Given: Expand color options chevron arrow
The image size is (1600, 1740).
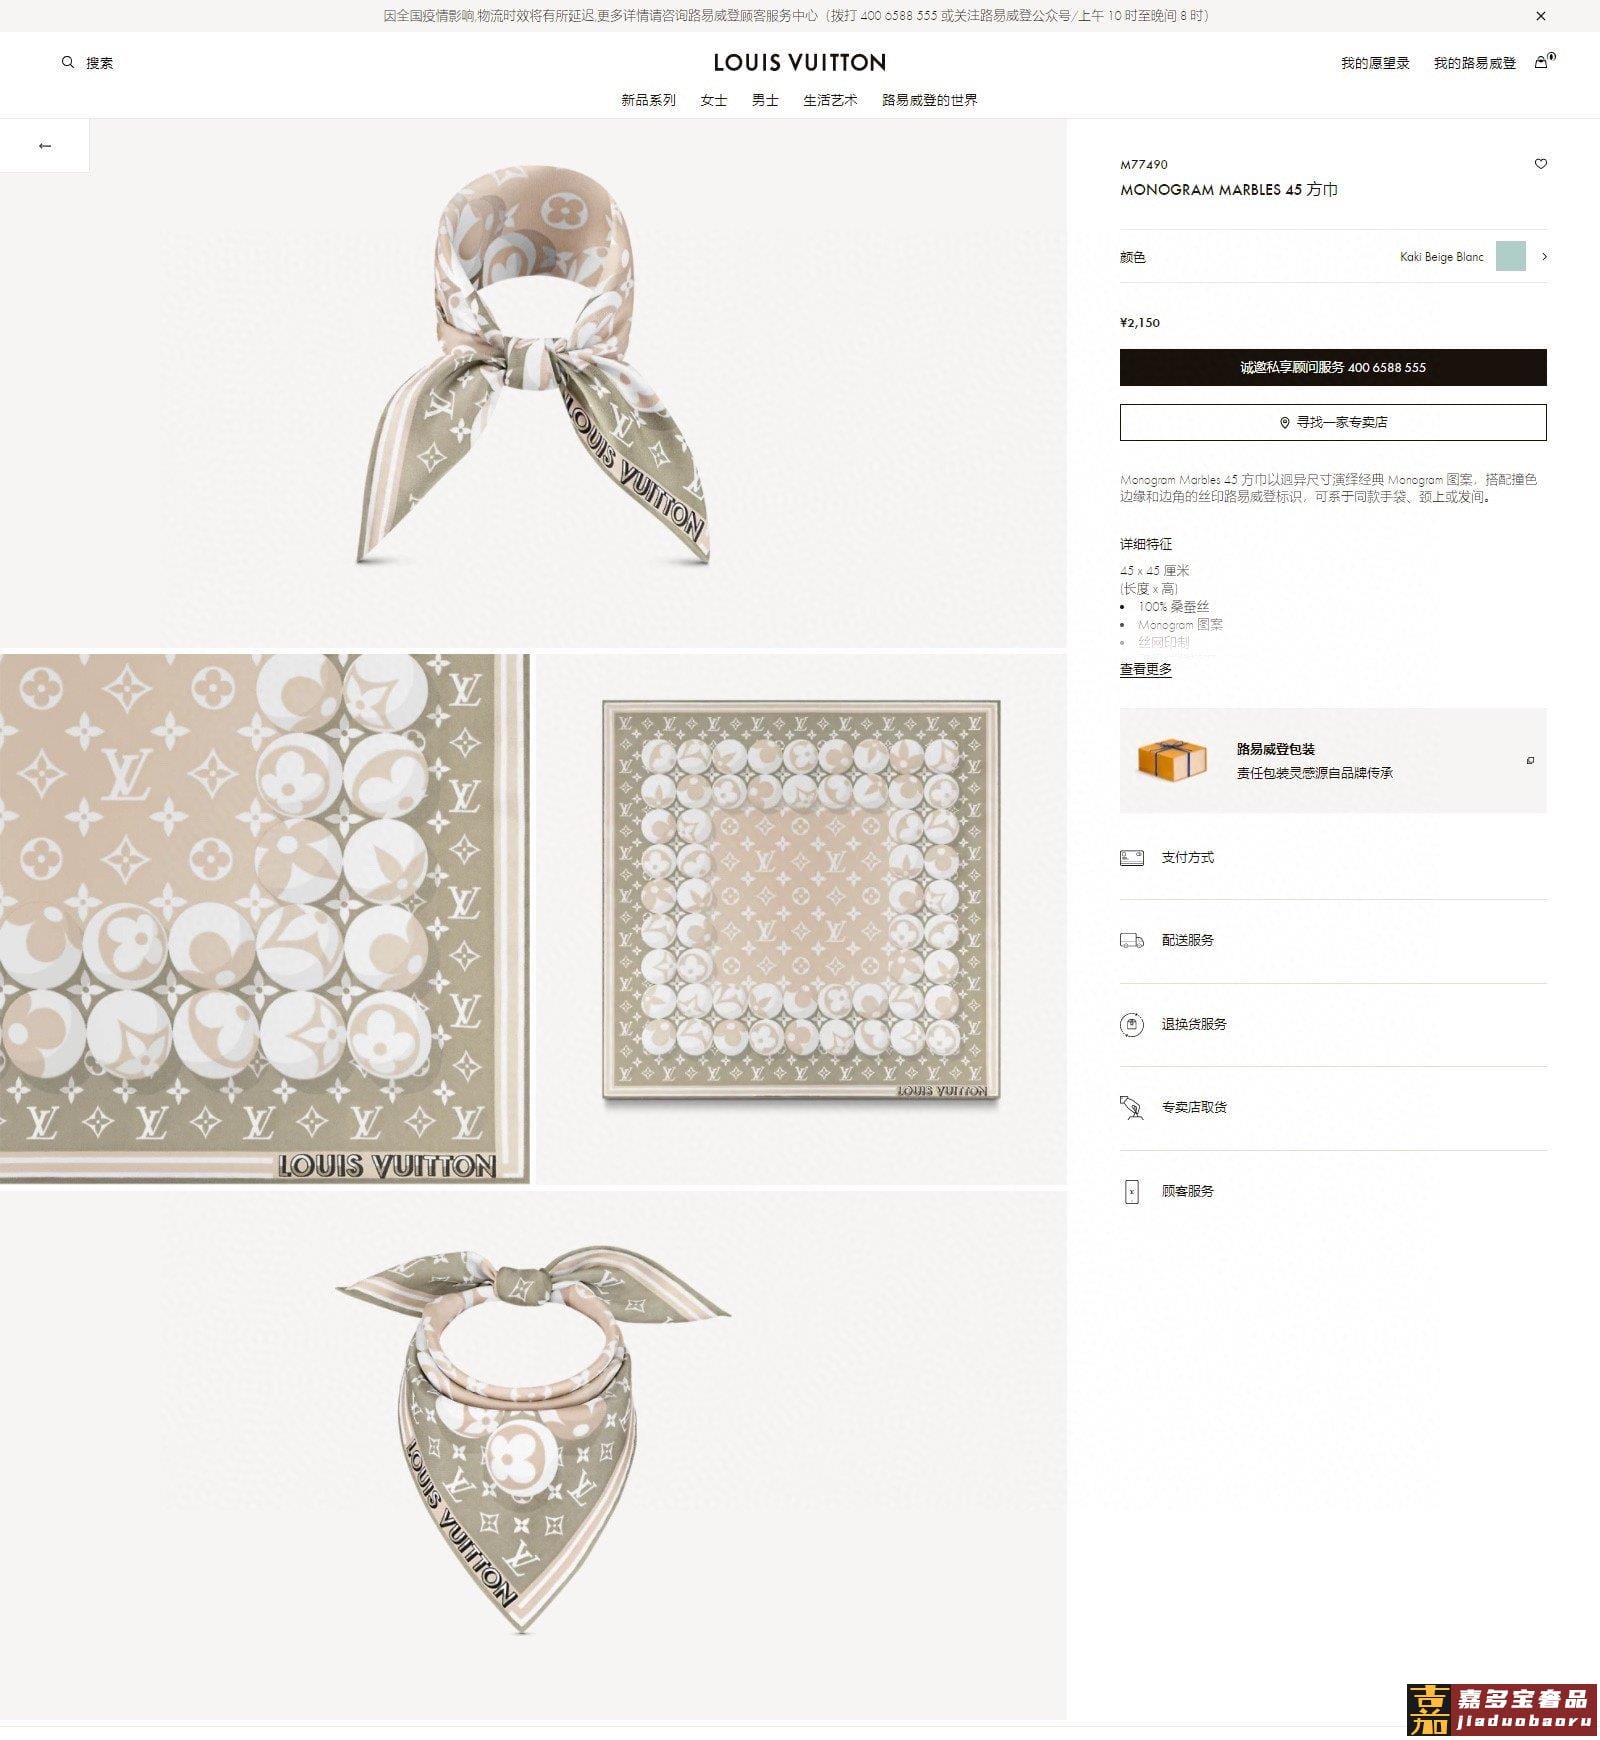Looking at the screenshot, I should point(1544,257).
